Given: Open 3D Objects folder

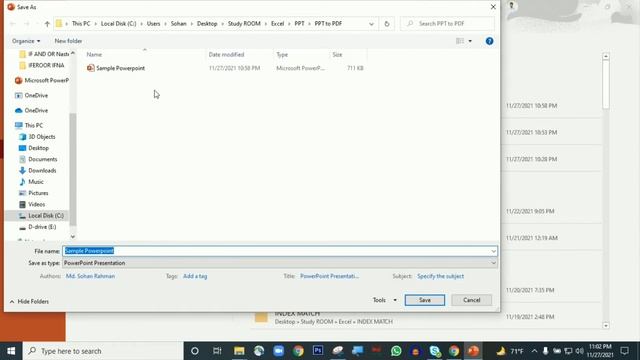Looking at the screenshot, I should pyautogui.click(x=37, y=137).
